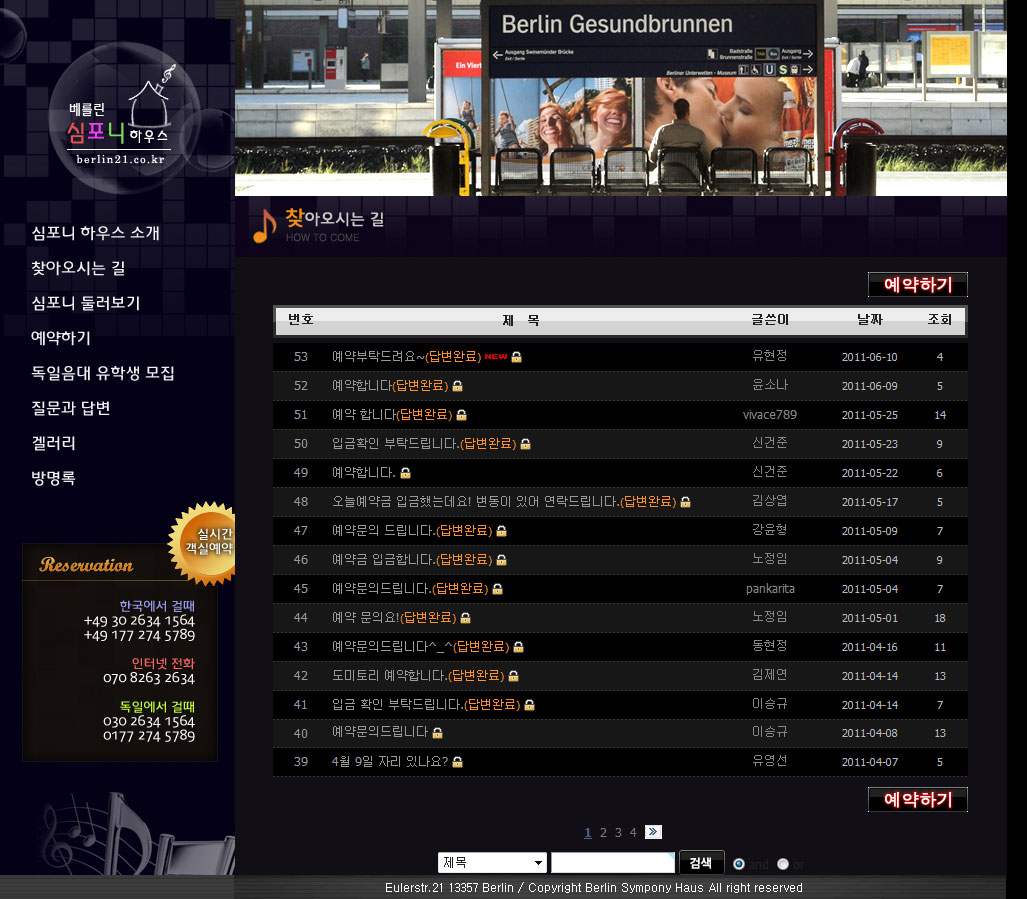Open post 51 by vivace789
The image size is (1027, 899).
click(x=392, y=414)
